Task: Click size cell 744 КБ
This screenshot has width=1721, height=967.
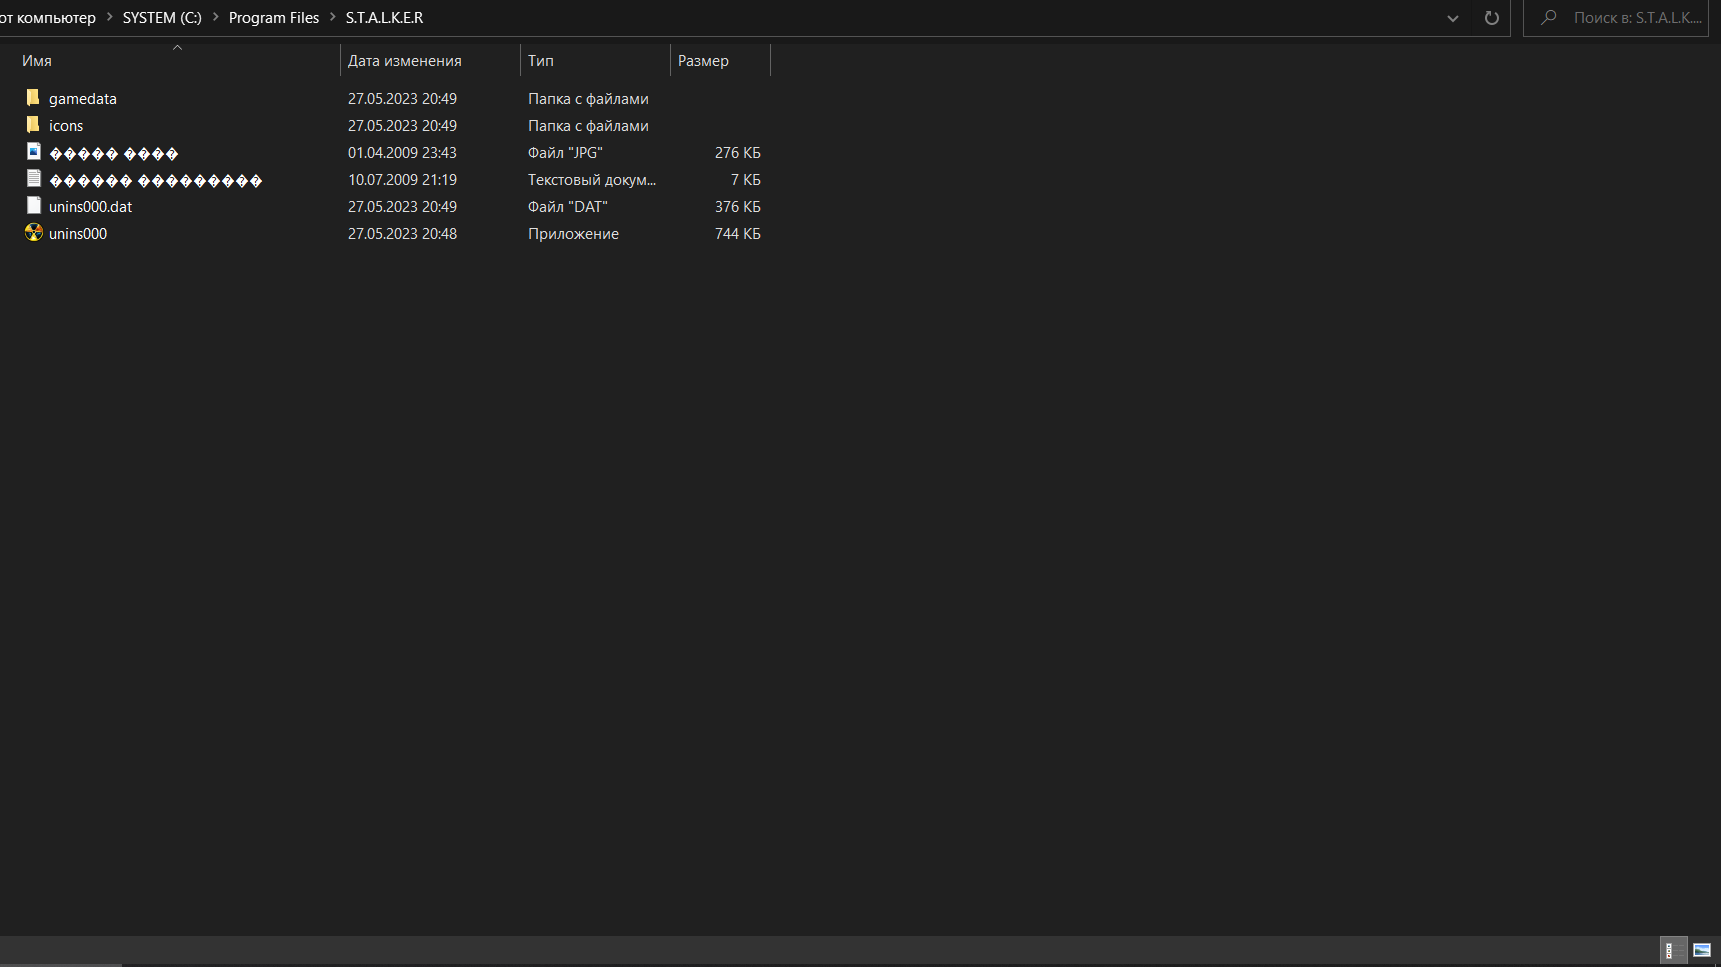Action: pyautogui.click(x=738, y=234)
